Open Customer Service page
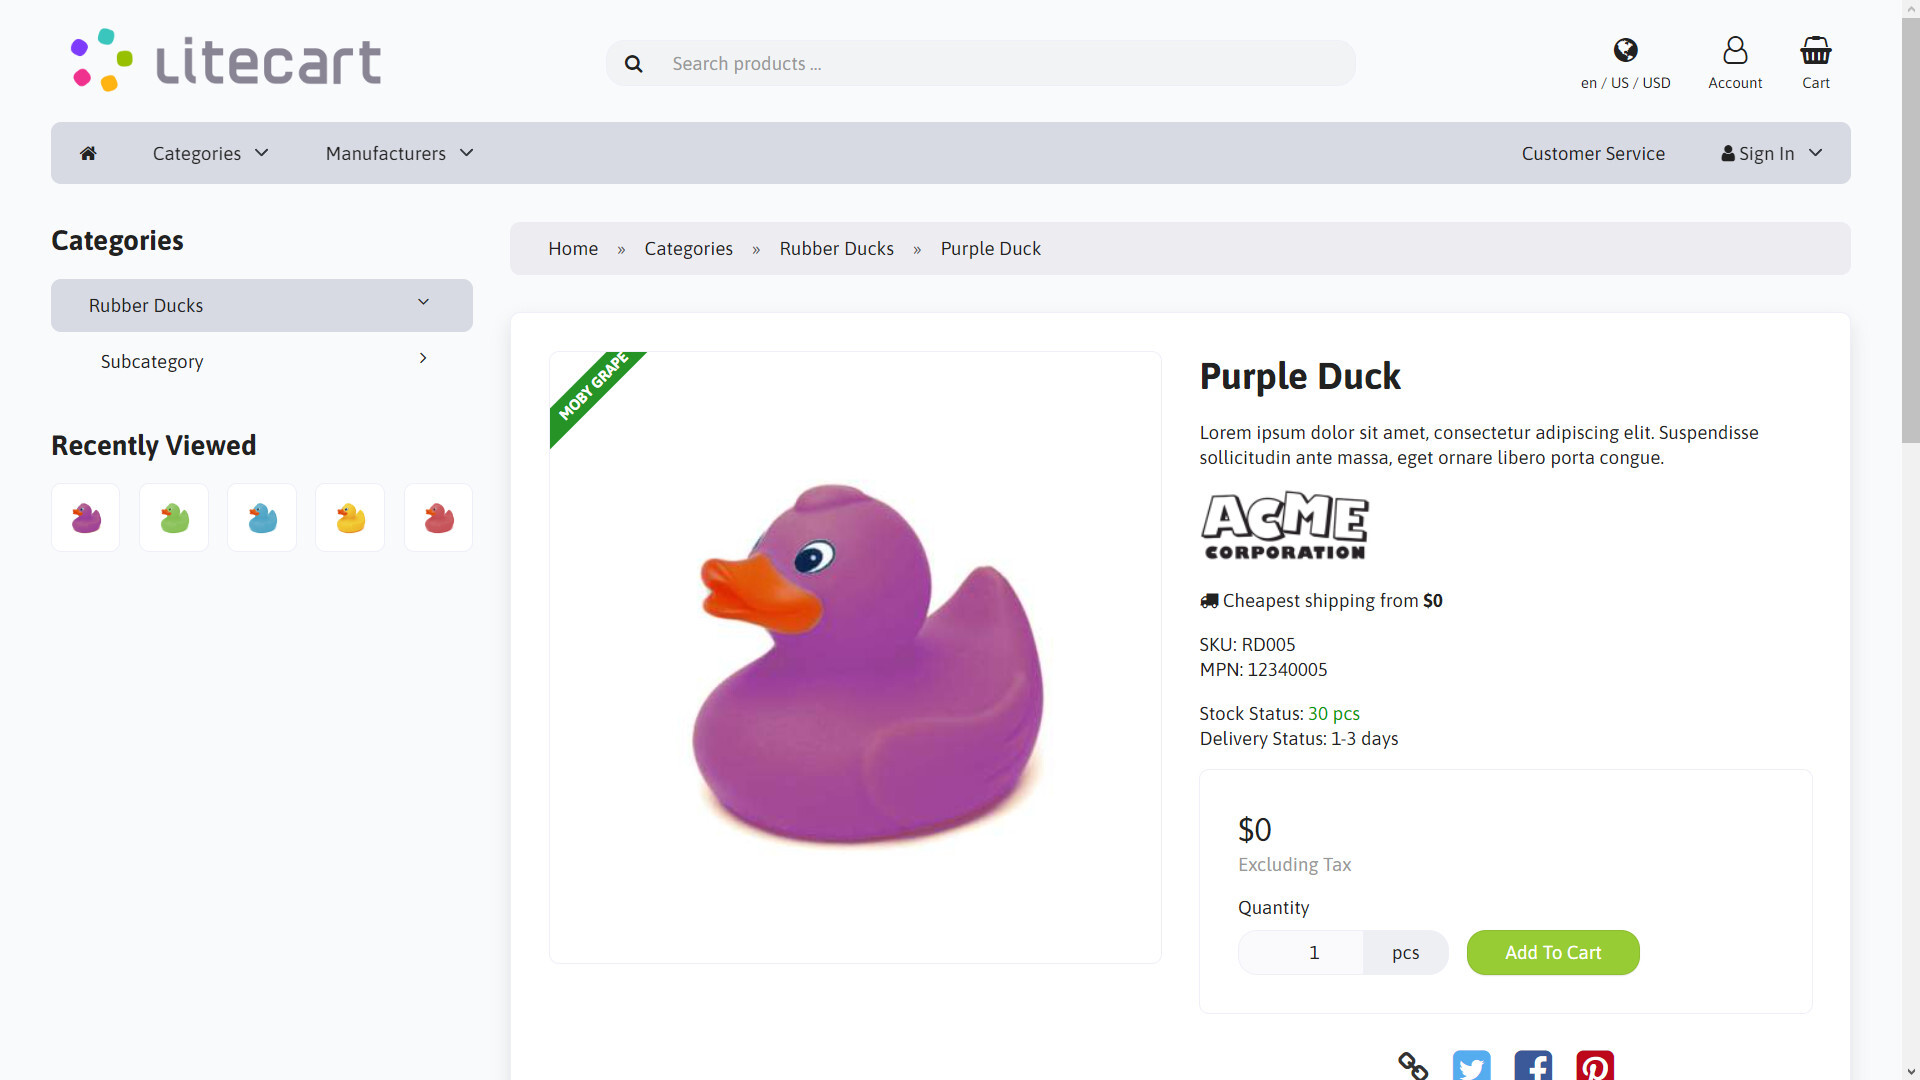The image size is (1920, 1080). (x=1593, y=153)
